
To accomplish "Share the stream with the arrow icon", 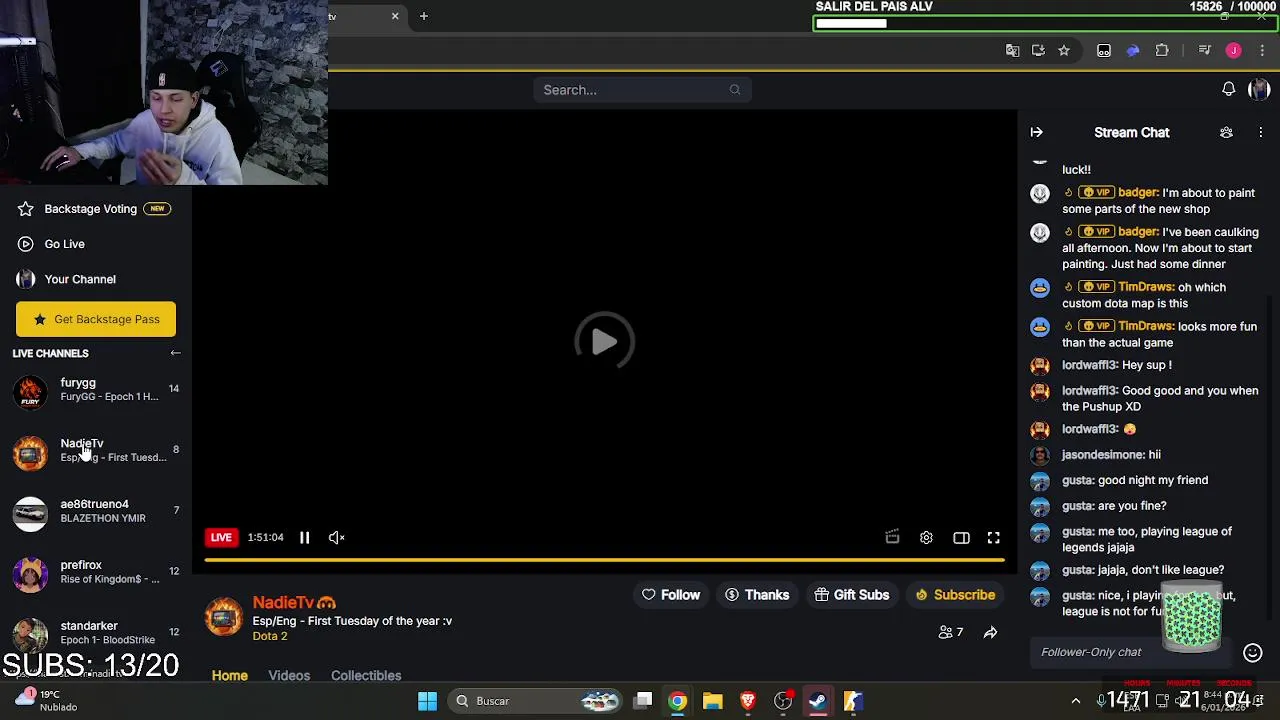I will tap(990, 632).
